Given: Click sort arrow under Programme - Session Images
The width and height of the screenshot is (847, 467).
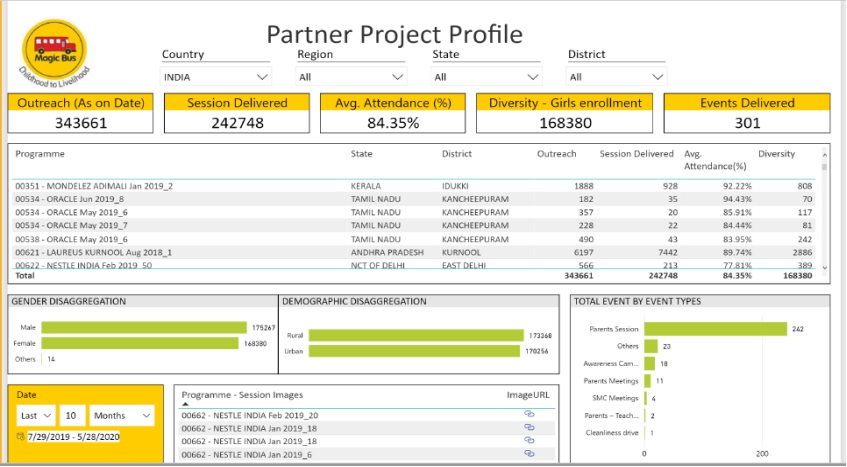Looking at the screenshot, I should tap(185, 405).
